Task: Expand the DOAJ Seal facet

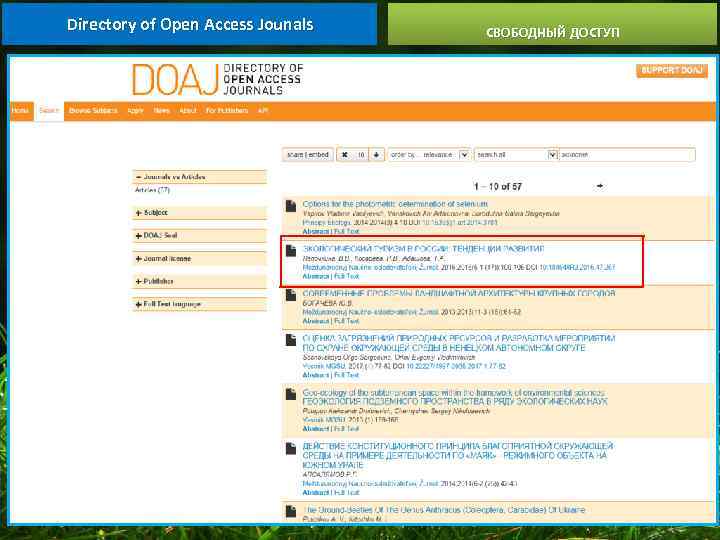Action: [199, 236]
